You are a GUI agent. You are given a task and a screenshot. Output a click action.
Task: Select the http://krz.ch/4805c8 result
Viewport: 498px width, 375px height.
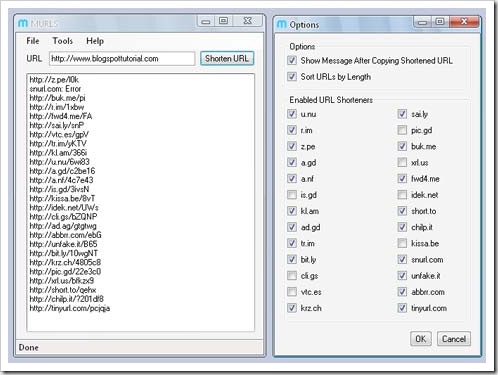(x=65, y=262)
